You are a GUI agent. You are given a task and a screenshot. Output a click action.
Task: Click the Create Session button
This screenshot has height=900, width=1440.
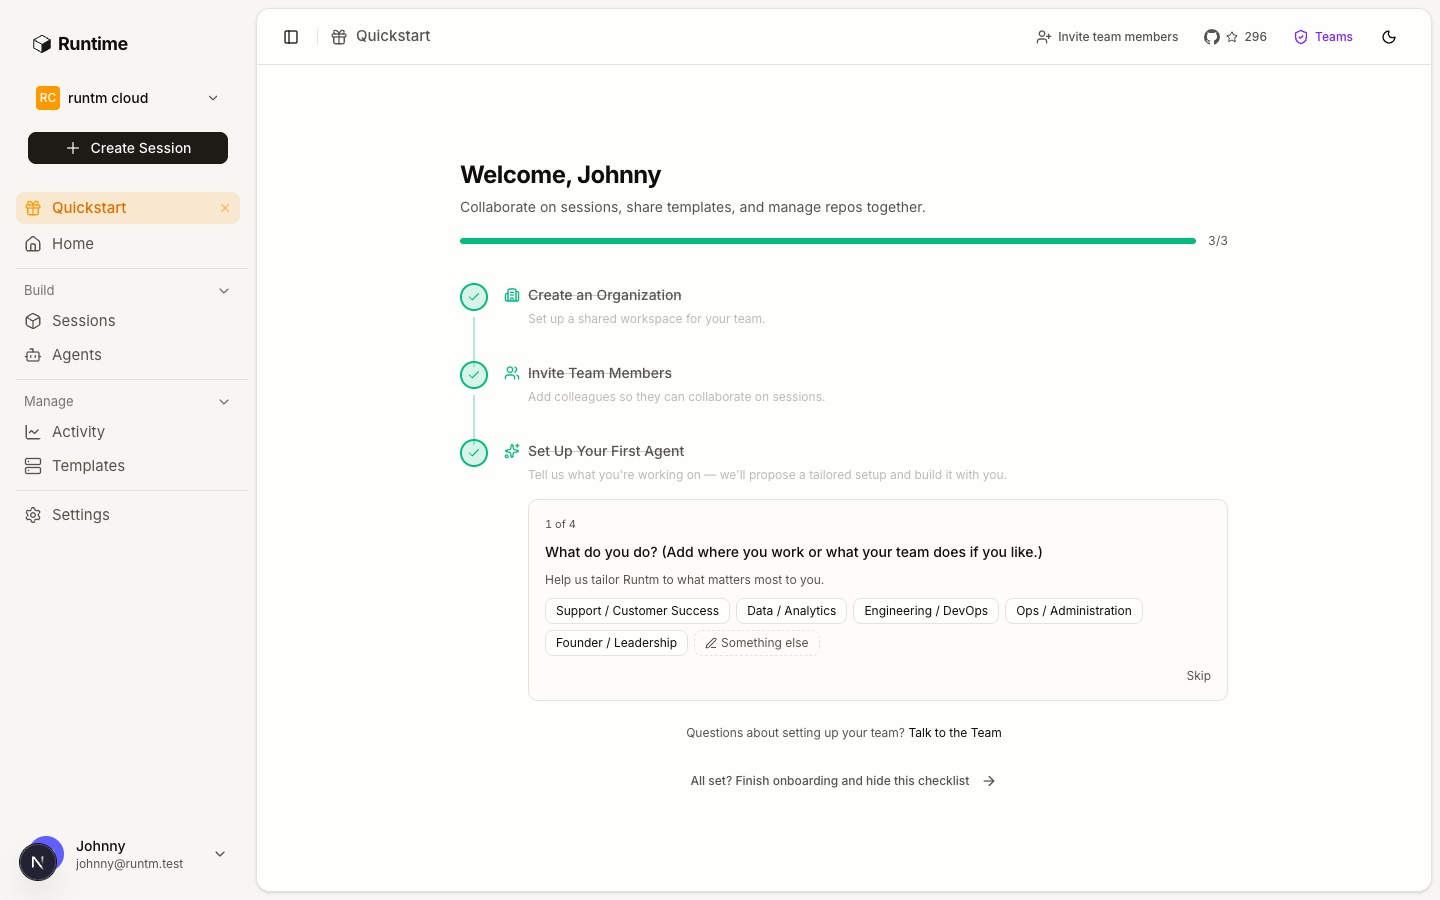128,148
